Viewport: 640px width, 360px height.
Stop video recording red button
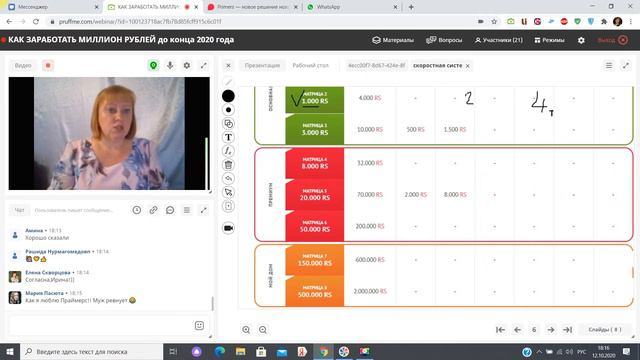[x=48, y=65]
